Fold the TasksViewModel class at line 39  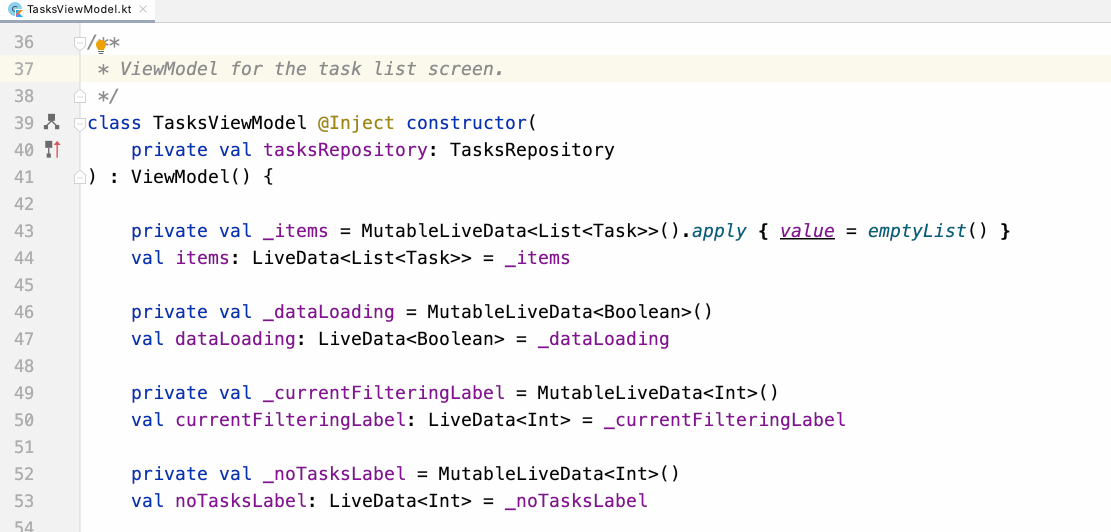coord(79,124)
